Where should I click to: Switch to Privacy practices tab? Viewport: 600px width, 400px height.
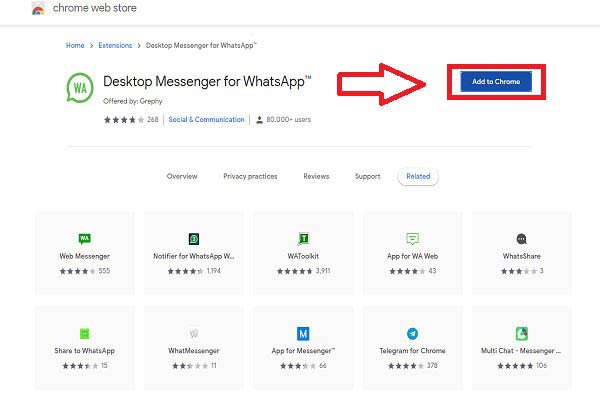coord(250,176)
